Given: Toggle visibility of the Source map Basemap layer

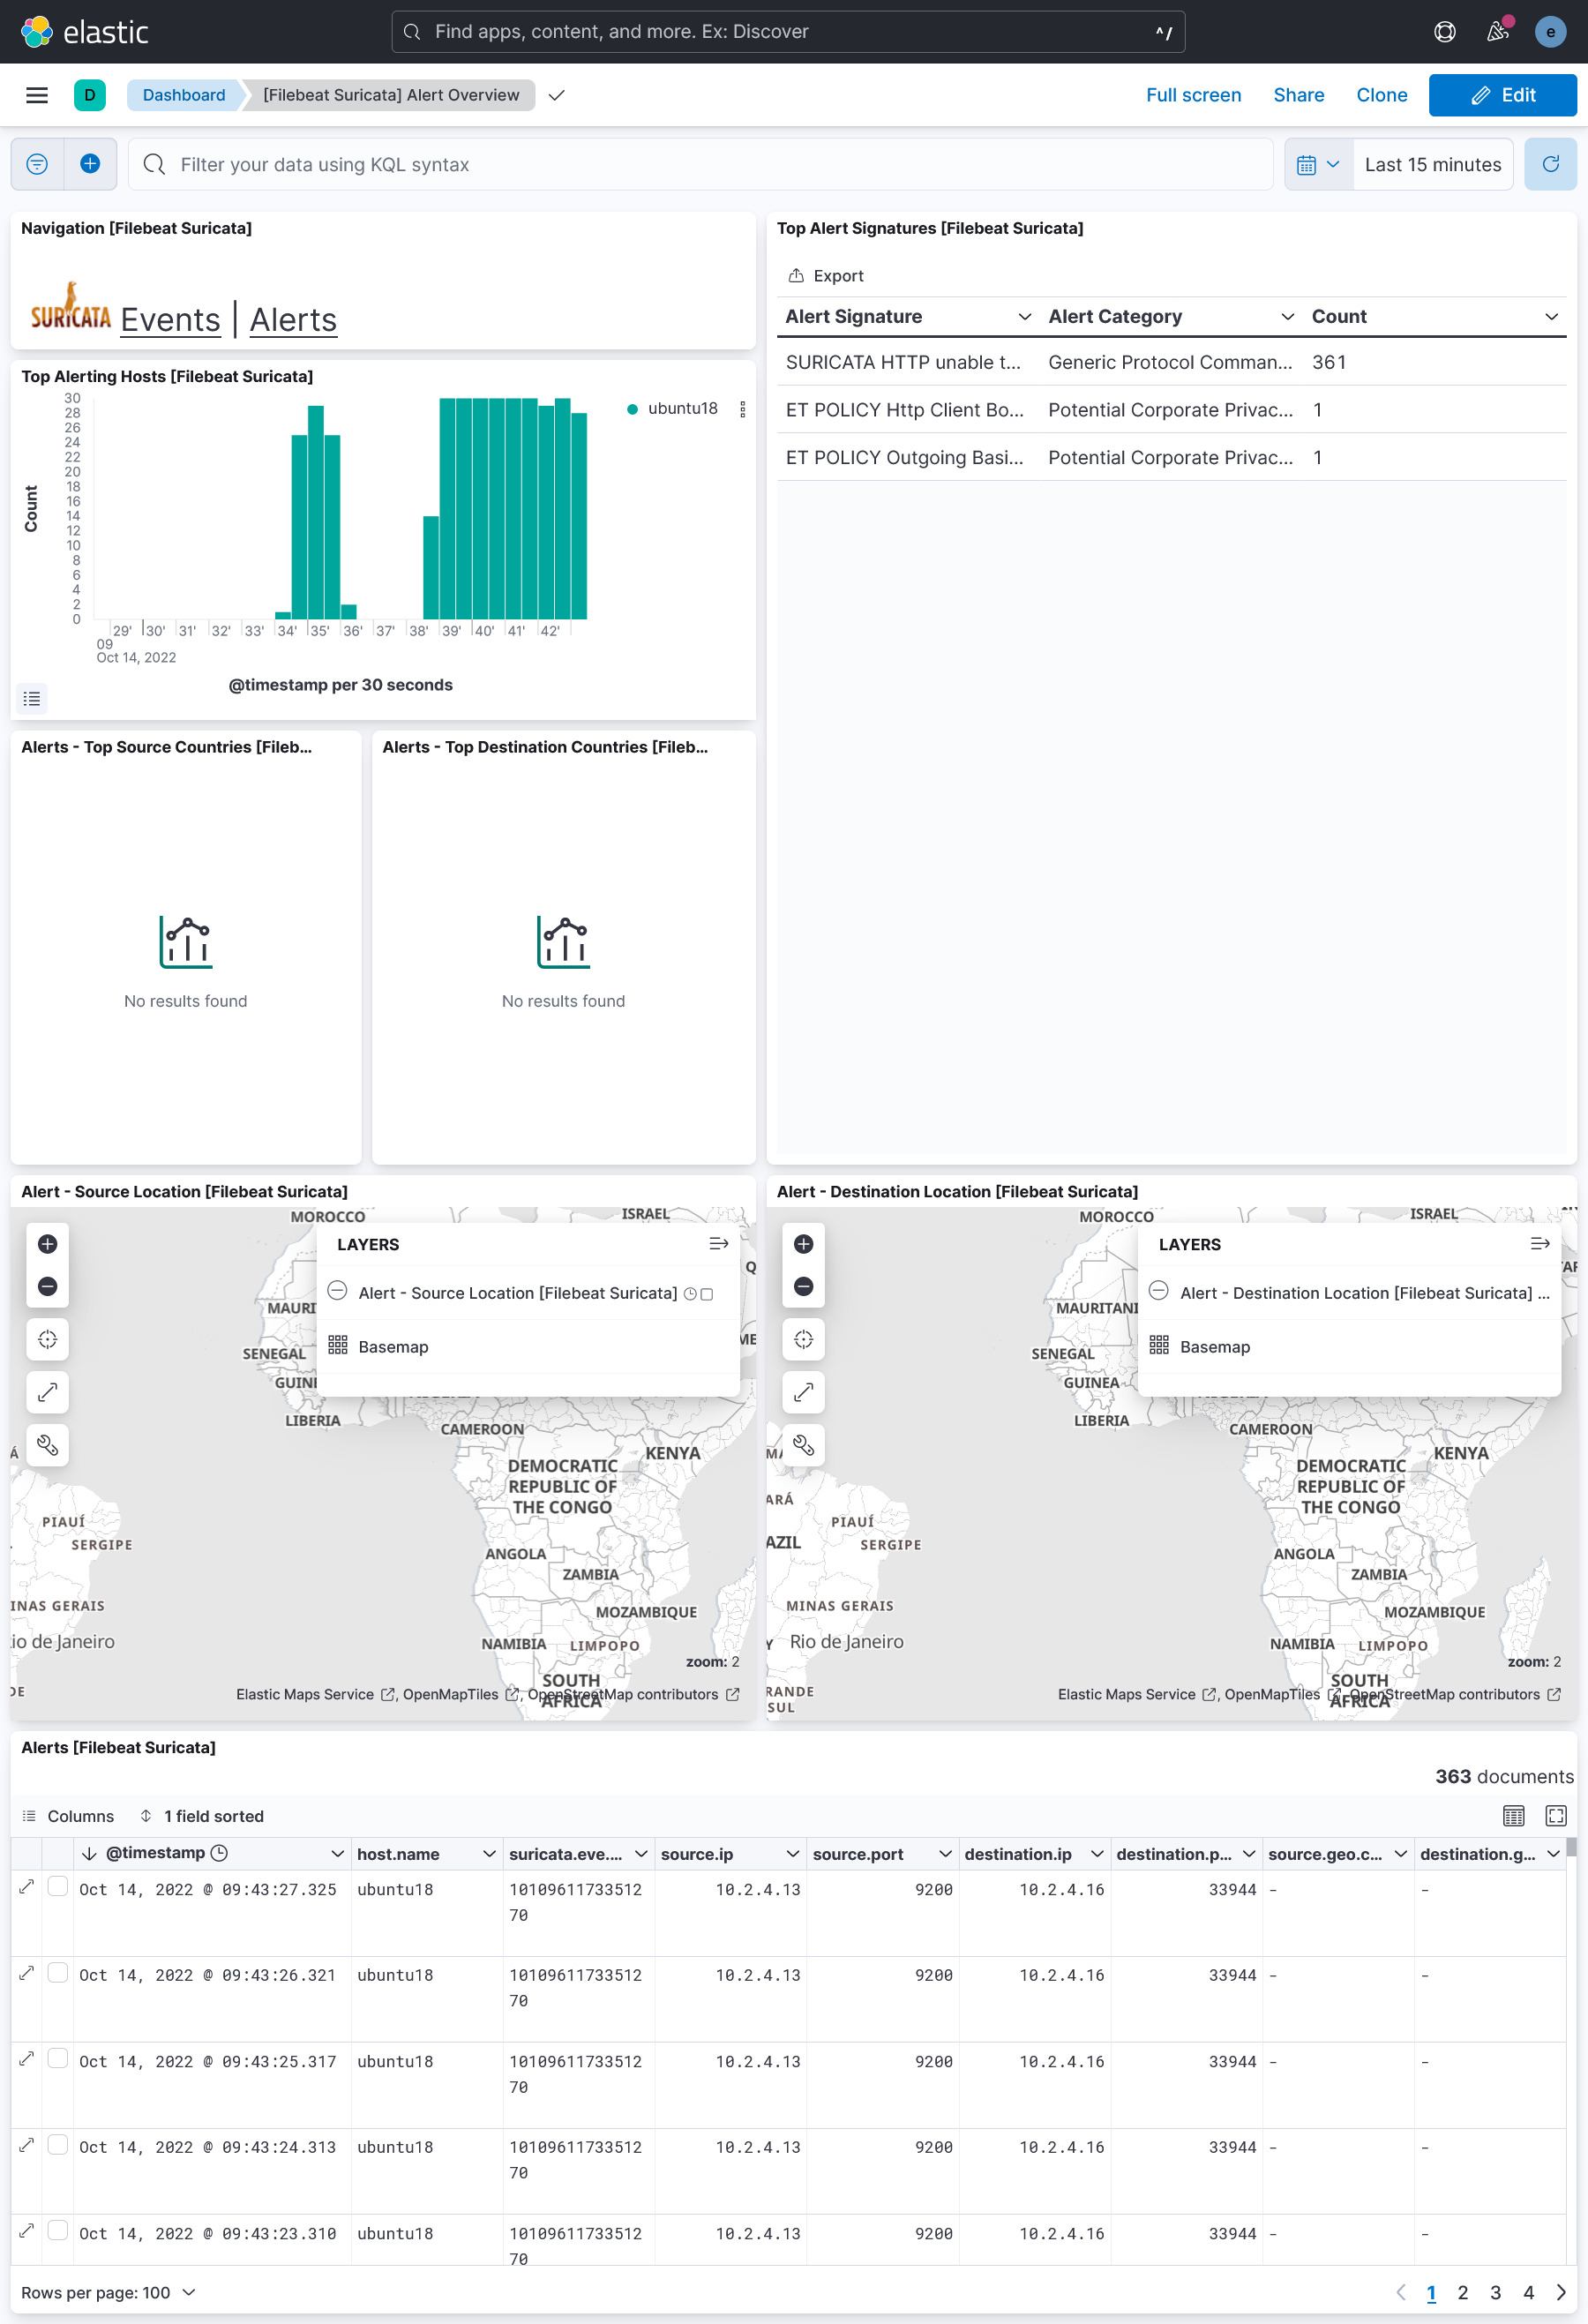Looking at the screenshot, I should 338,1345.
